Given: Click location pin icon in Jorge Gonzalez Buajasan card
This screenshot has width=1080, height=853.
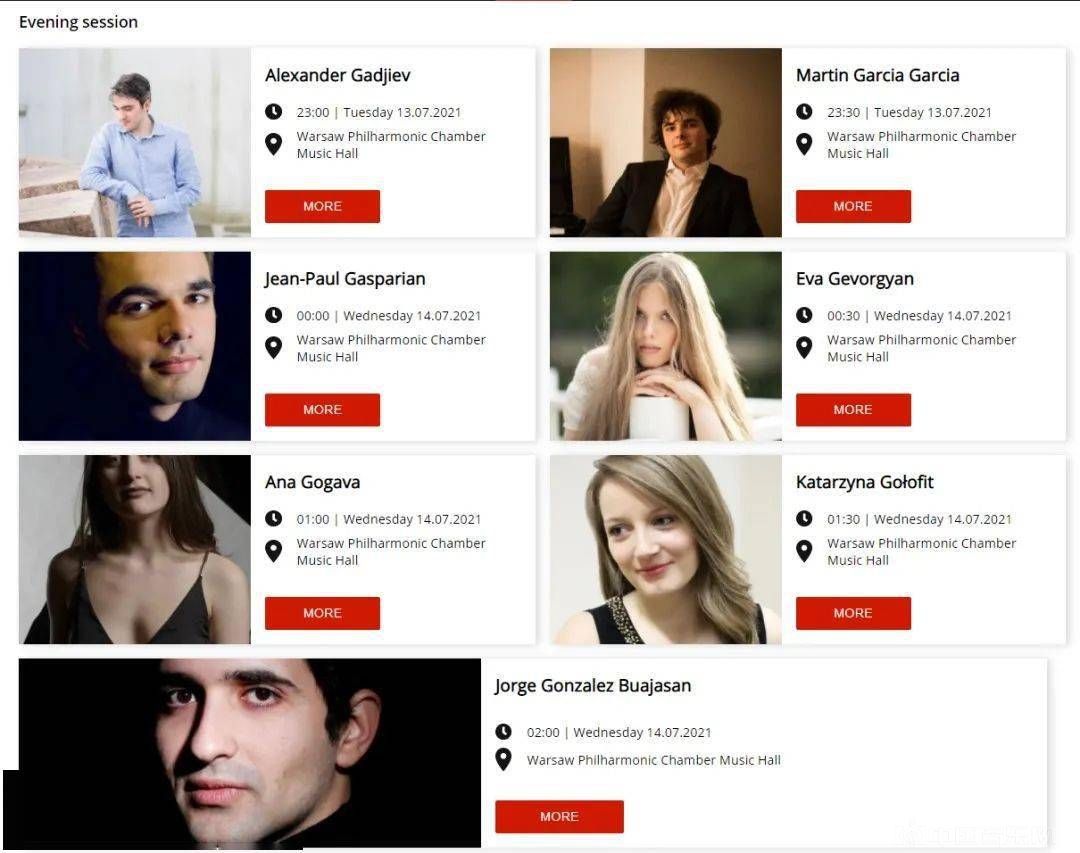Looking at the screenshot, I should coord(503,759).
